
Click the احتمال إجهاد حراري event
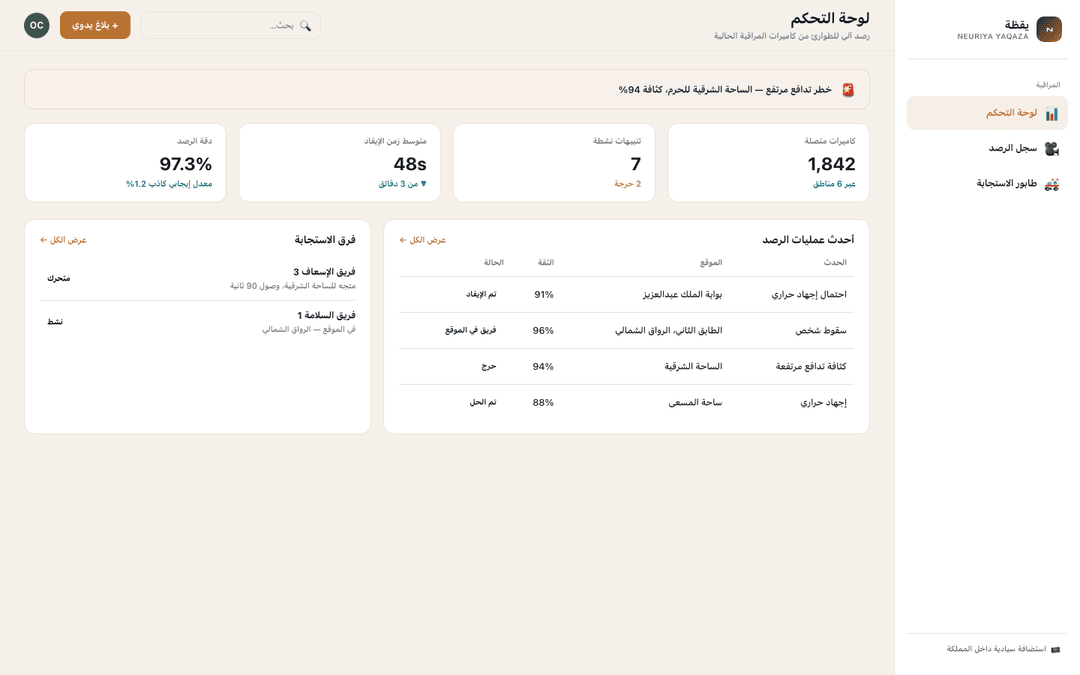[809, 294]
